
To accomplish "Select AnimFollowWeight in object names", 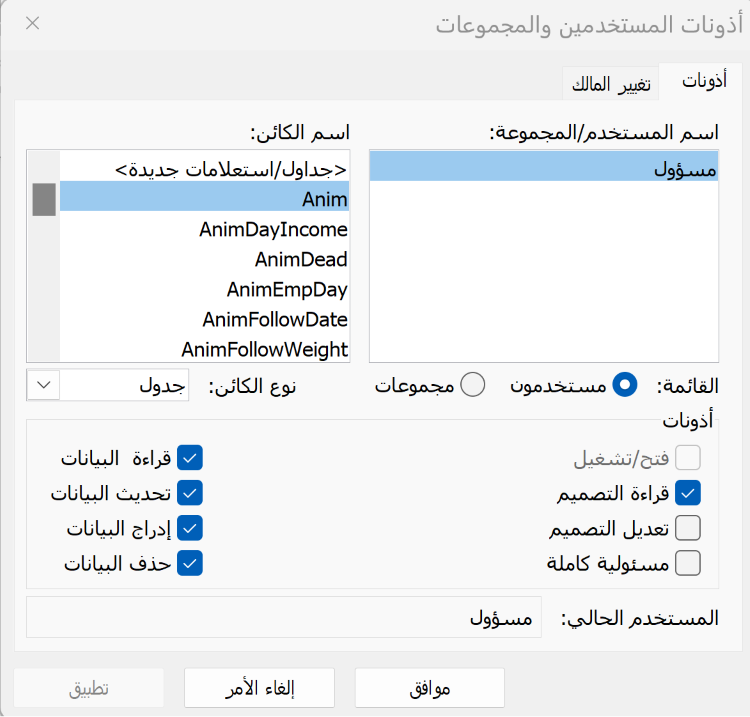I will (204, 349).
